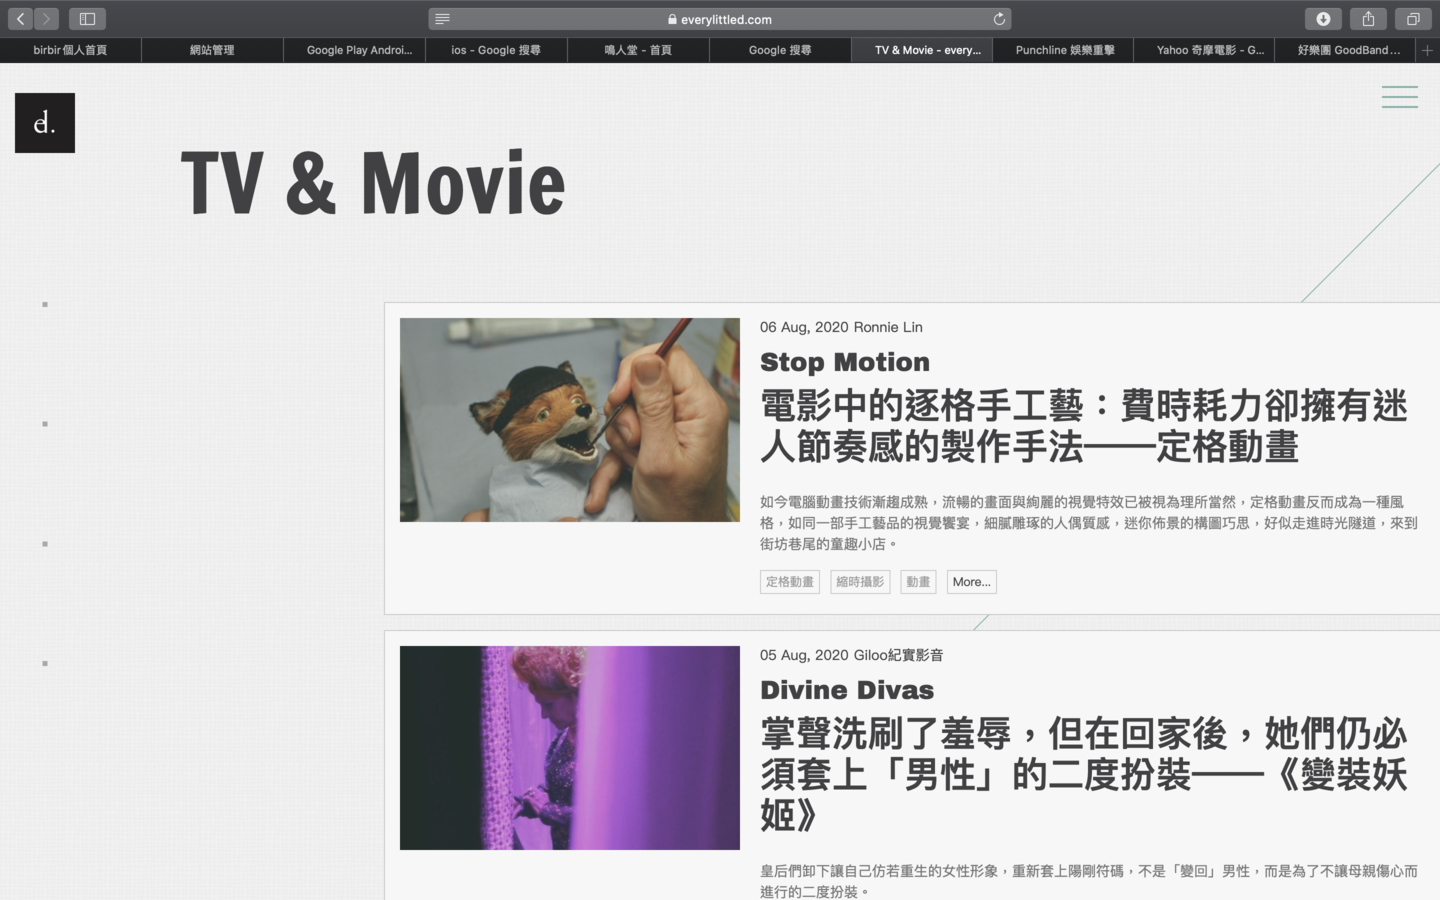This screenshot has width=1440, height=900.
Task: Open the Divine Divas article heading
Action: tap(847, 690)
